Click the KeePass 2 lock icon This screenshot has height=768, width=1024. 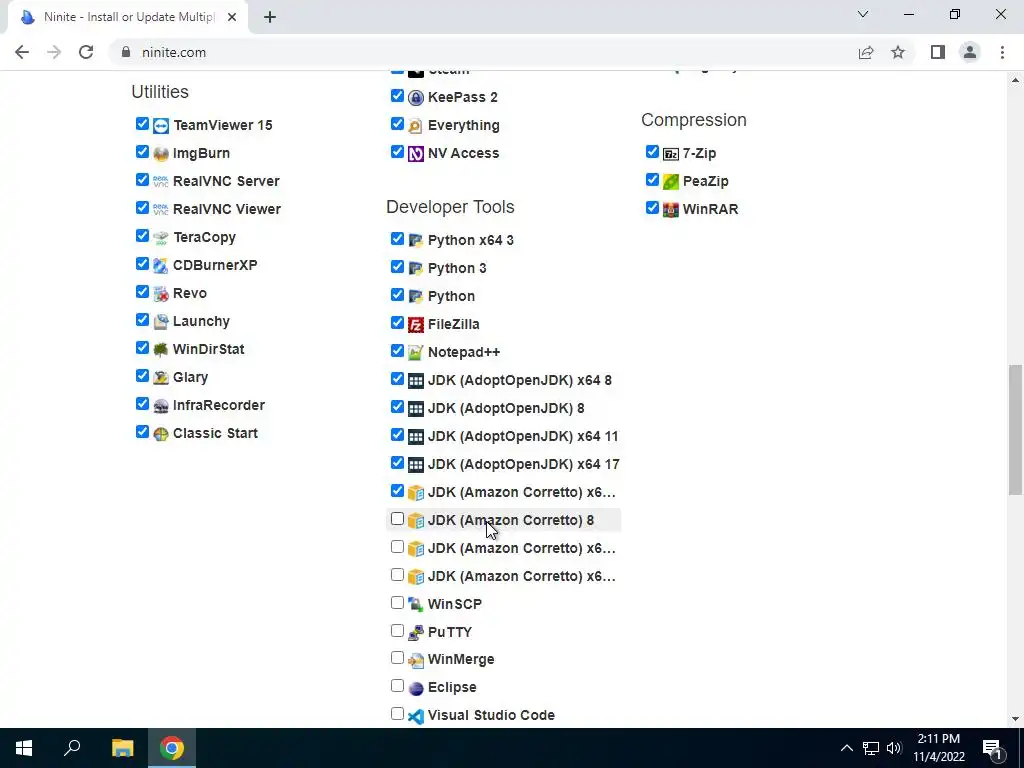coord(416,97)
